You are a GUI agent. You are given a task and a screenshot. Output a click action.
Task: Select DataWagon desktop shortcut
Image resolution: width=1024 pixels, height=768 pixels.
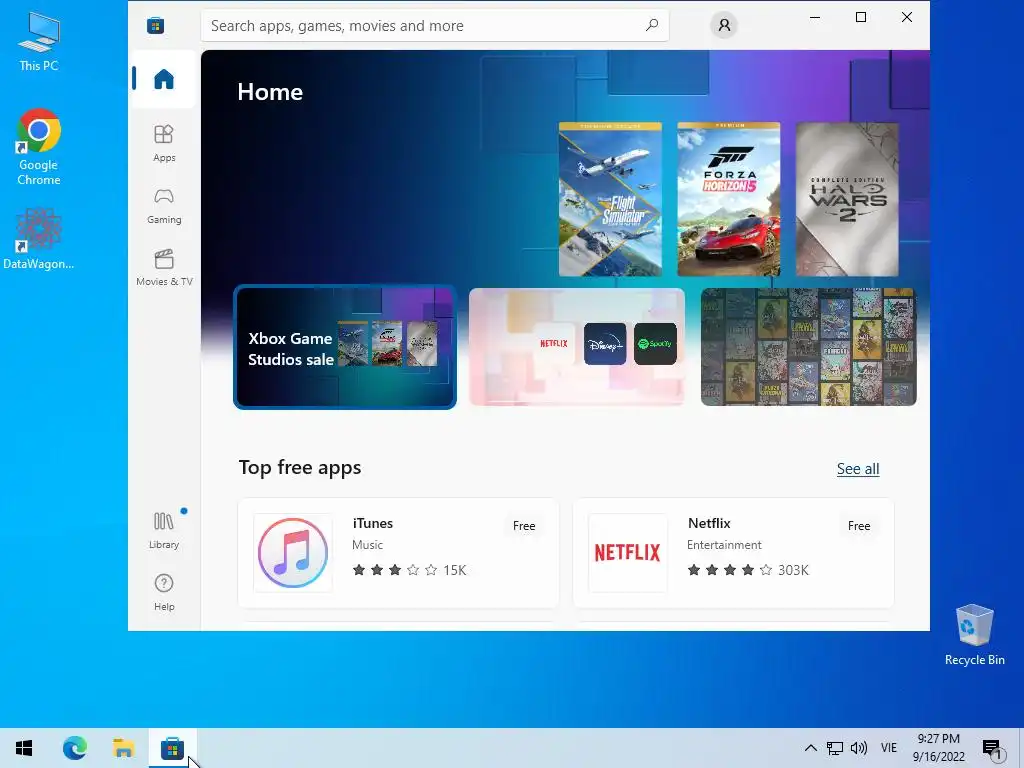39,239
